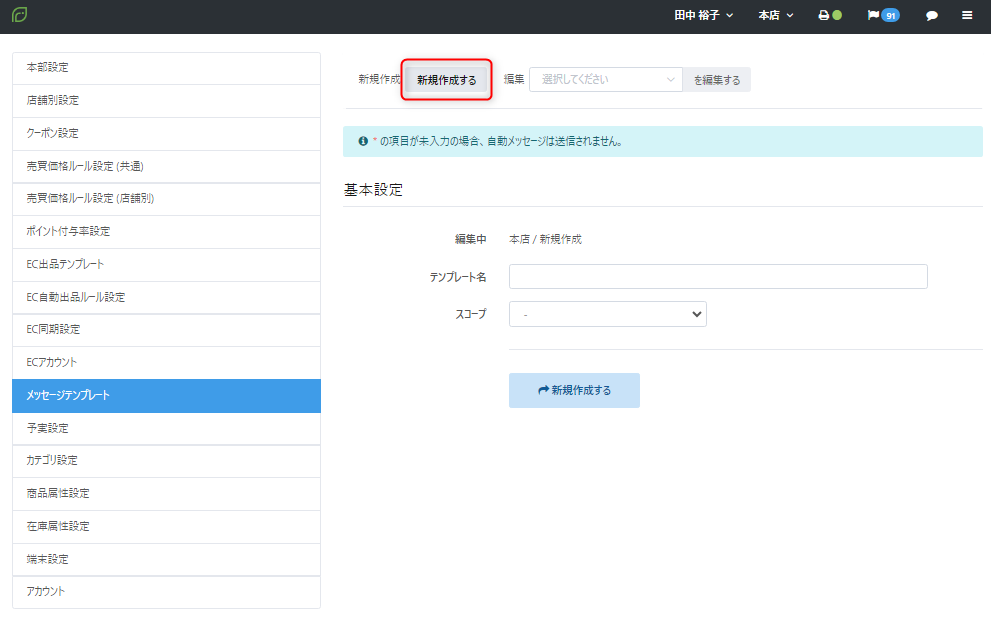Click the を編集する button

click(x=717, y=80)
